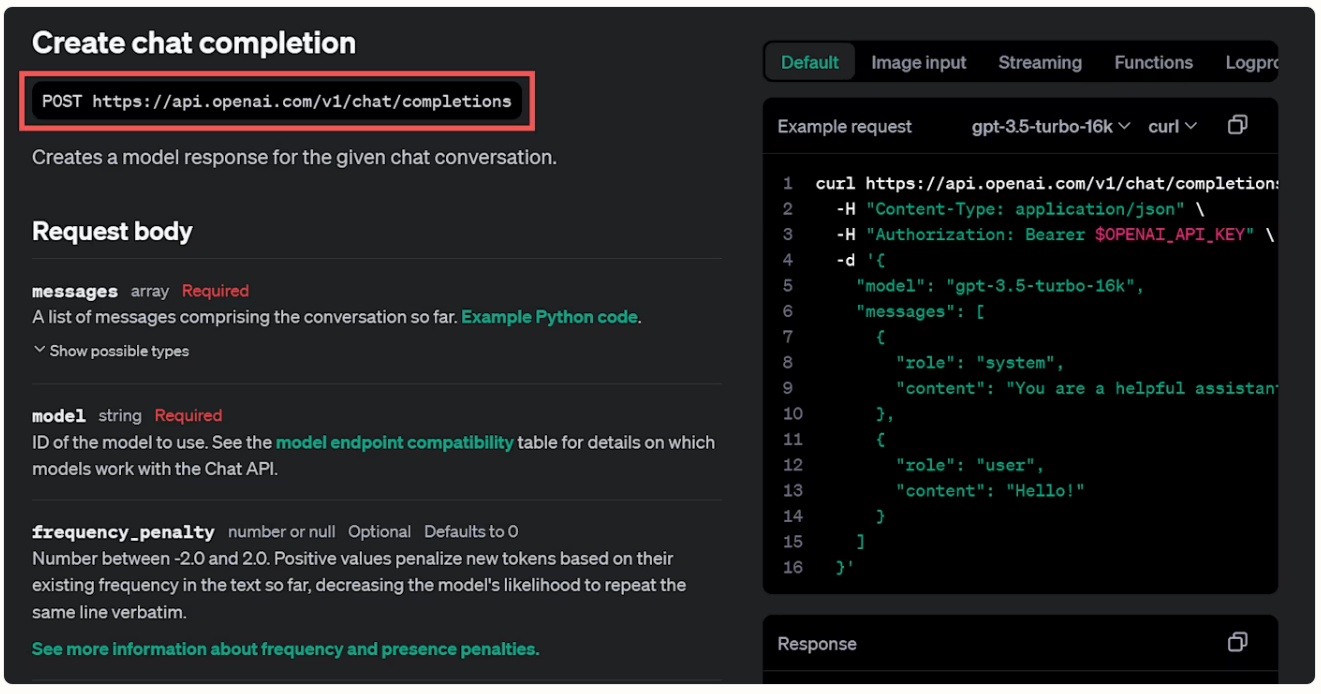Select the Default example tab

click(x=809, y=62)
